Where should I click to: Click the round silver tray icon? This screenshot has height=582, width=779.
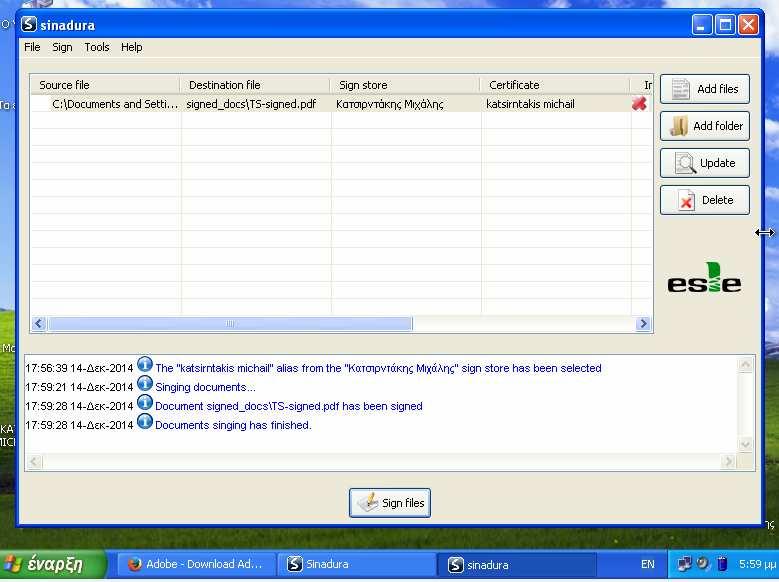pos(703,564)
